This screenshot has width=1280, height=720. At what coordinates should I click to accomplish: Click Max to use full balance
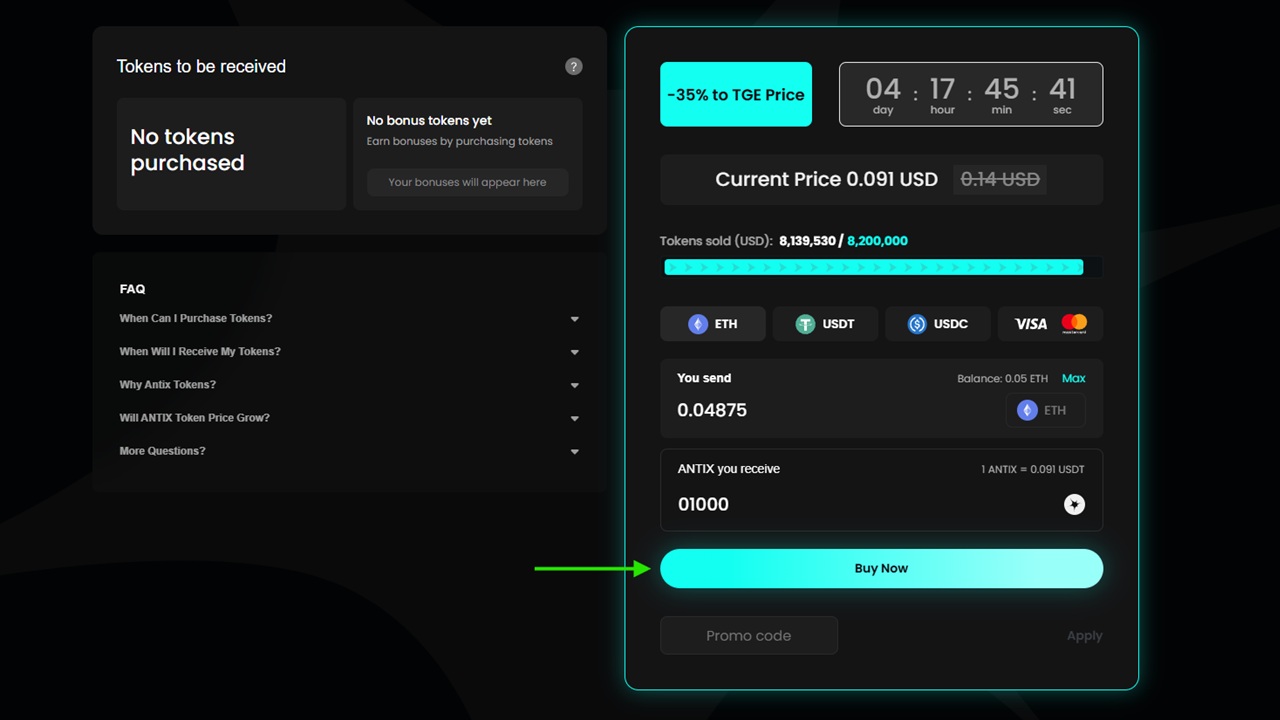1073,379
